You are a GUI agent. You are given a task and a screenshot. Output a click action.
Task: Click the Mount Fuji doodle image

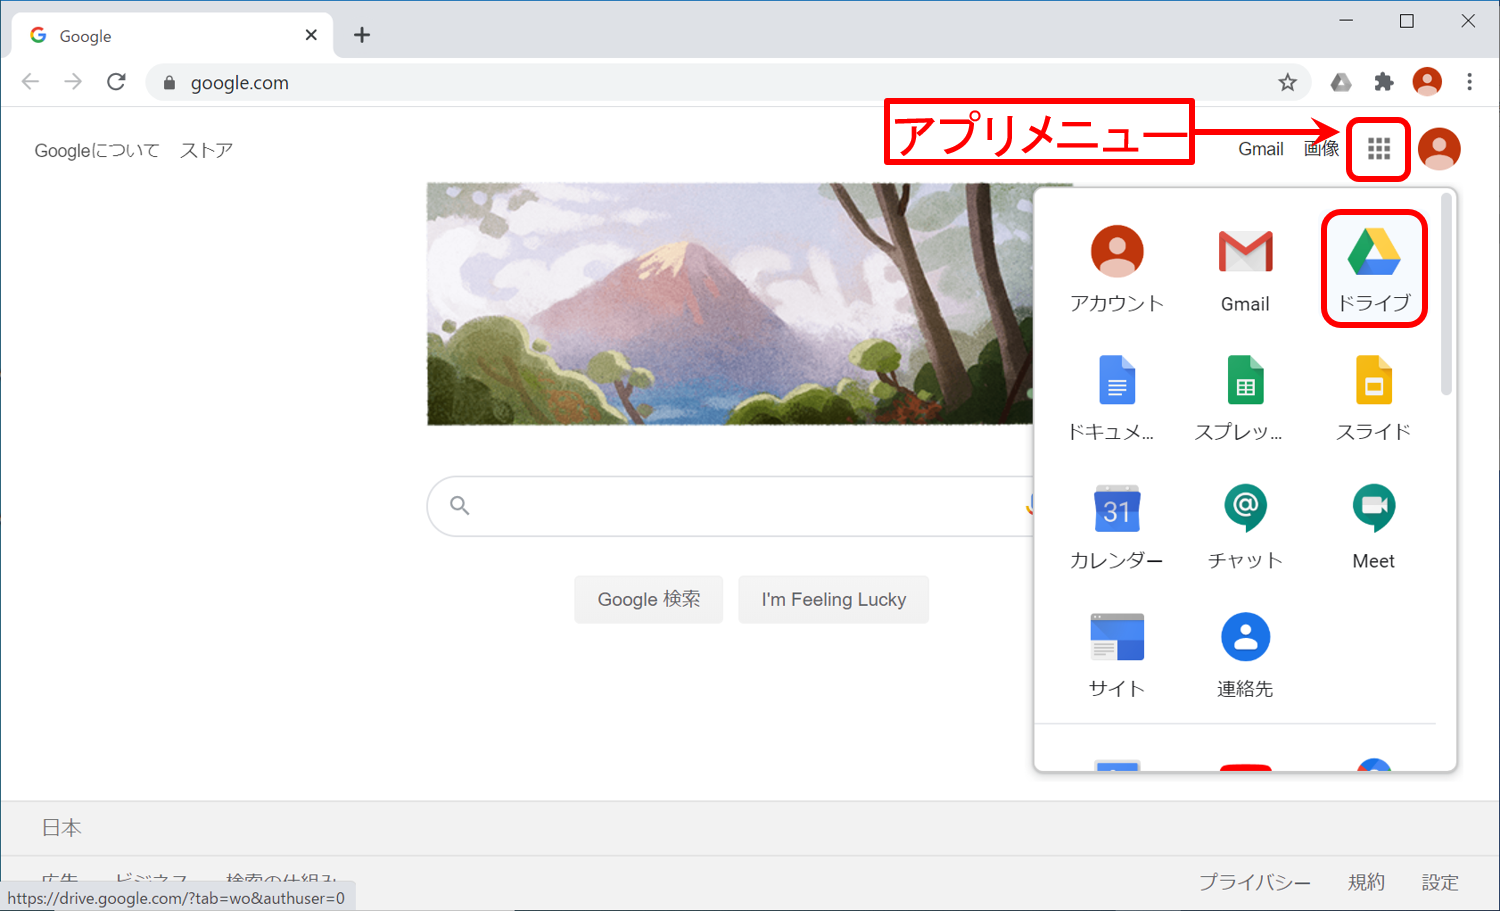click(x=730, y=304)
